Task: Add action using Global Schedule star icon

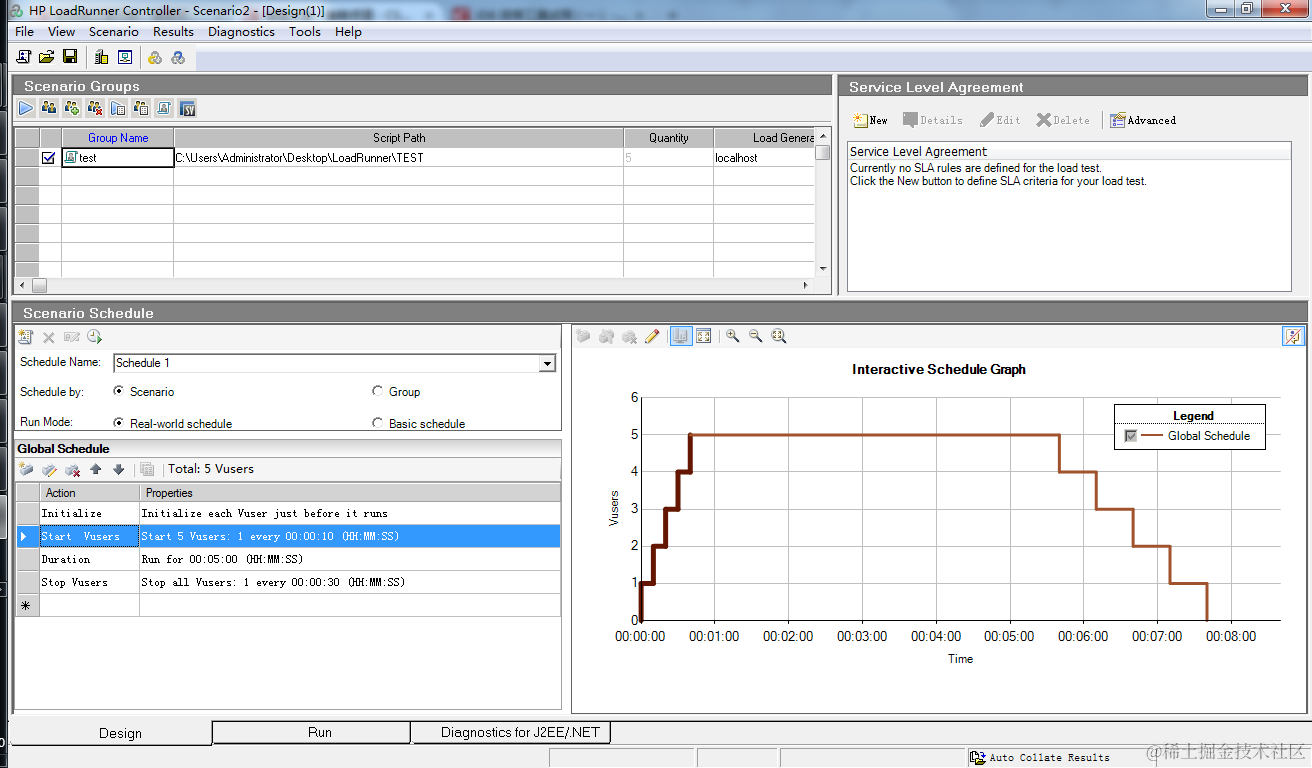Action: [27, 469]
